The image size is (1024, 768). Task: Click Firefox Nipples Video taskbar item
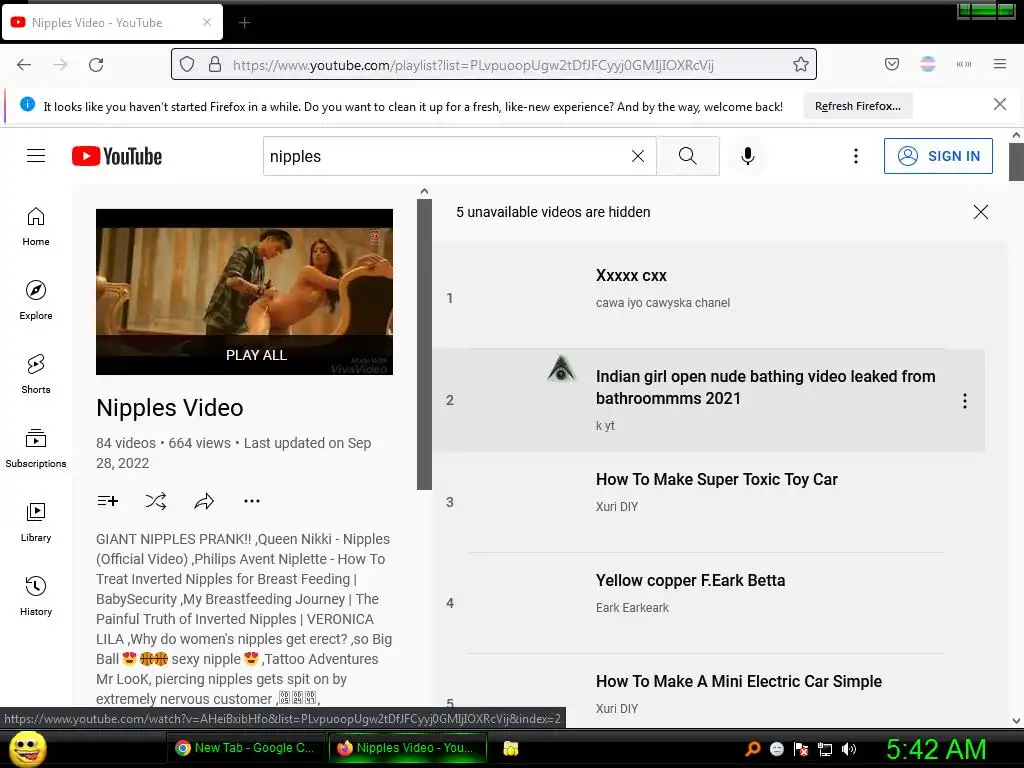(408, 748)
